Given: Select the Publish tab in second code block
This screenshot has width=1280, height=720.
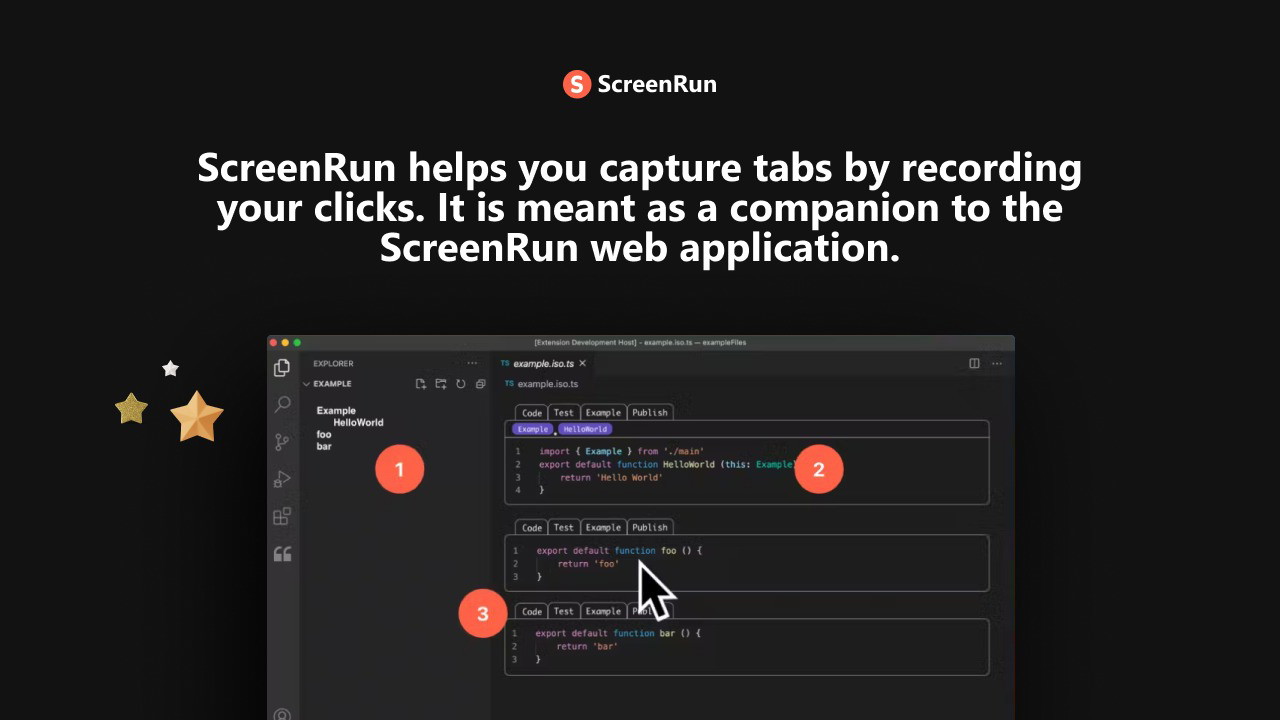Looking at the screenshot, I should pyautogui.click(x=649, y=527).
